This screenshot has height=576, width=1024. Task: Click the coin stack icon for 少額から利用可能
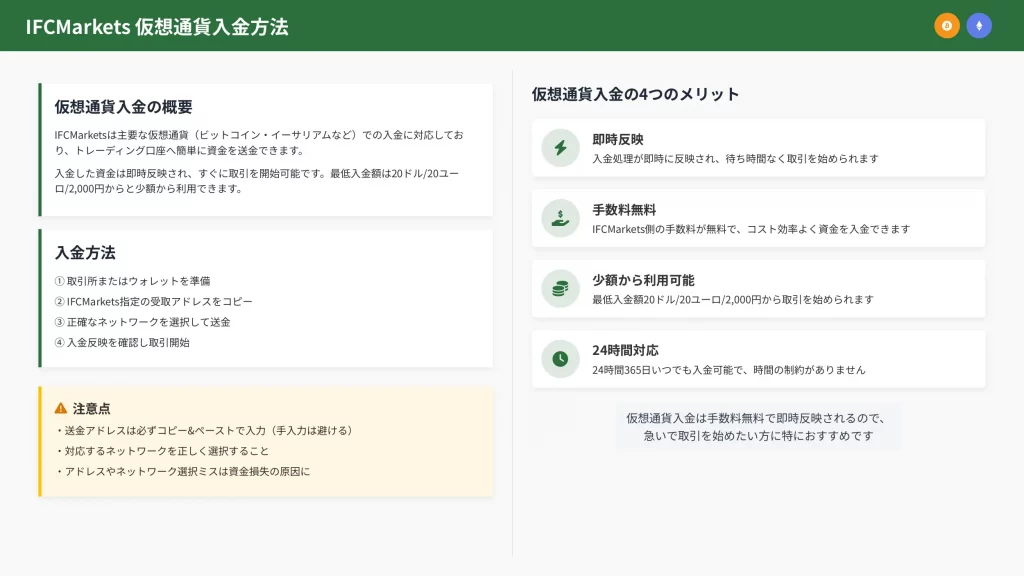[x=560, y=288]
